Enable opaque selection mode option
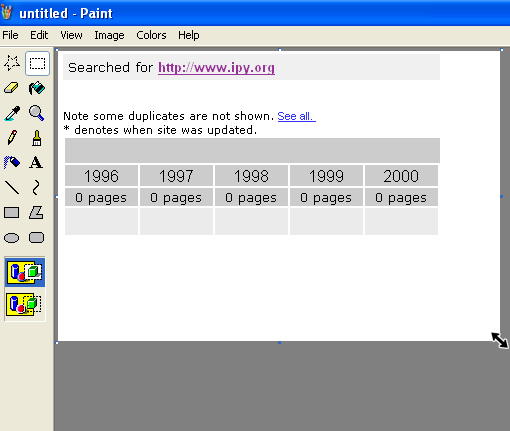The height and width of the screenshot is (431, 510). coord(25,272)
